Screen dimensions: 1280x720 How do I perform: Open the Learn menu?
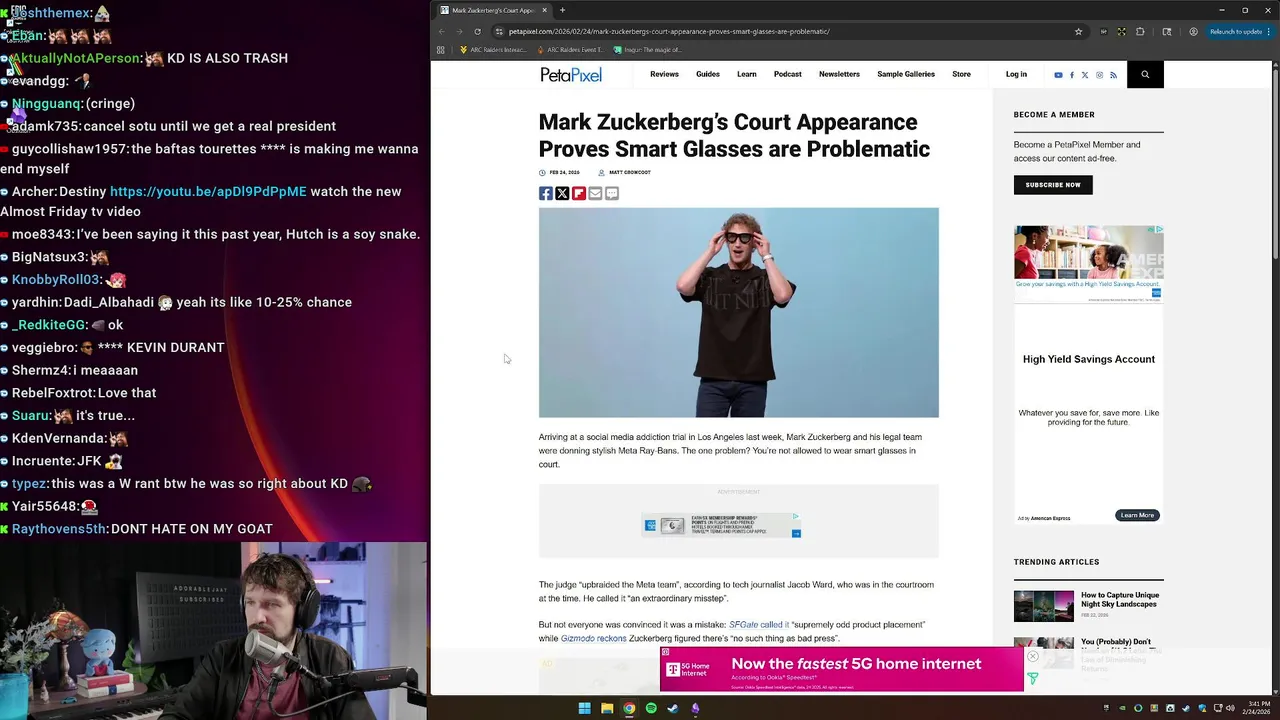(747, 74)
